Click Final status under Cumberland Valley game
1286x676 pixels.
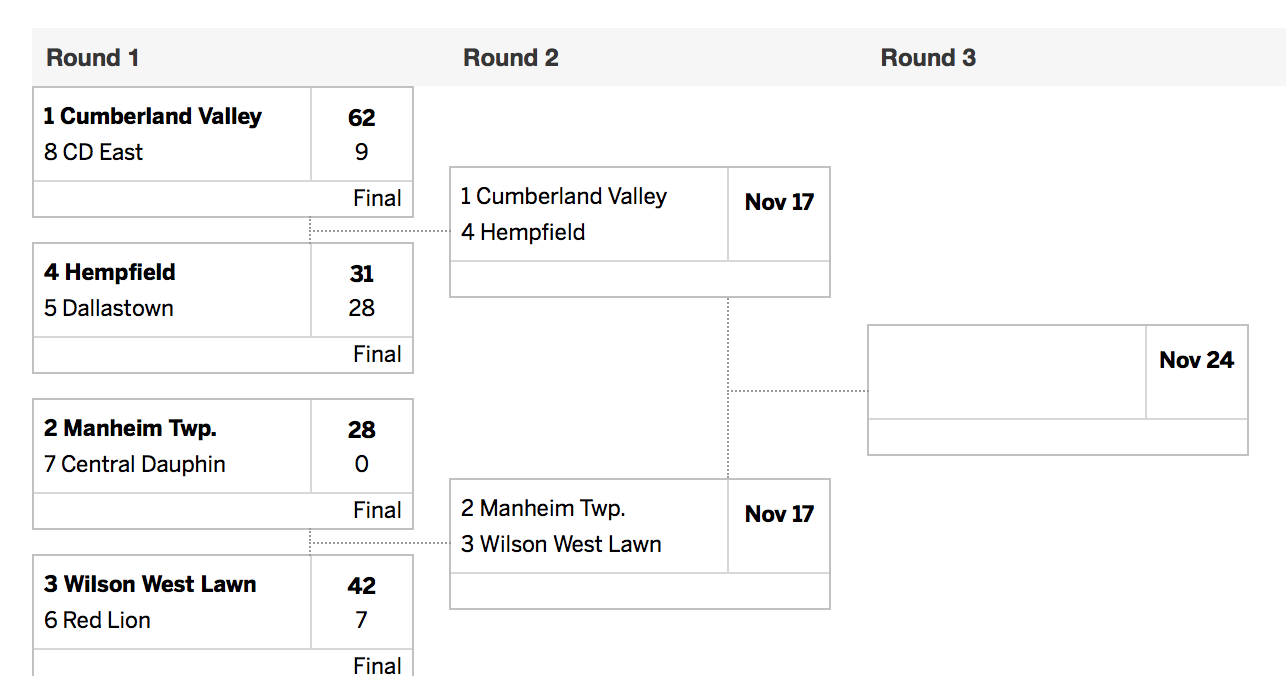tap(377, 198)
